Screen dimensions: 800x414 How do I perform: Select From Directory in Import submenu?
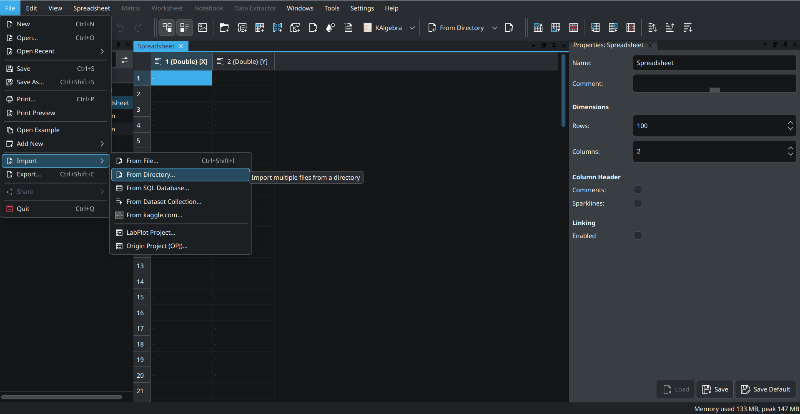pos(150,174)
